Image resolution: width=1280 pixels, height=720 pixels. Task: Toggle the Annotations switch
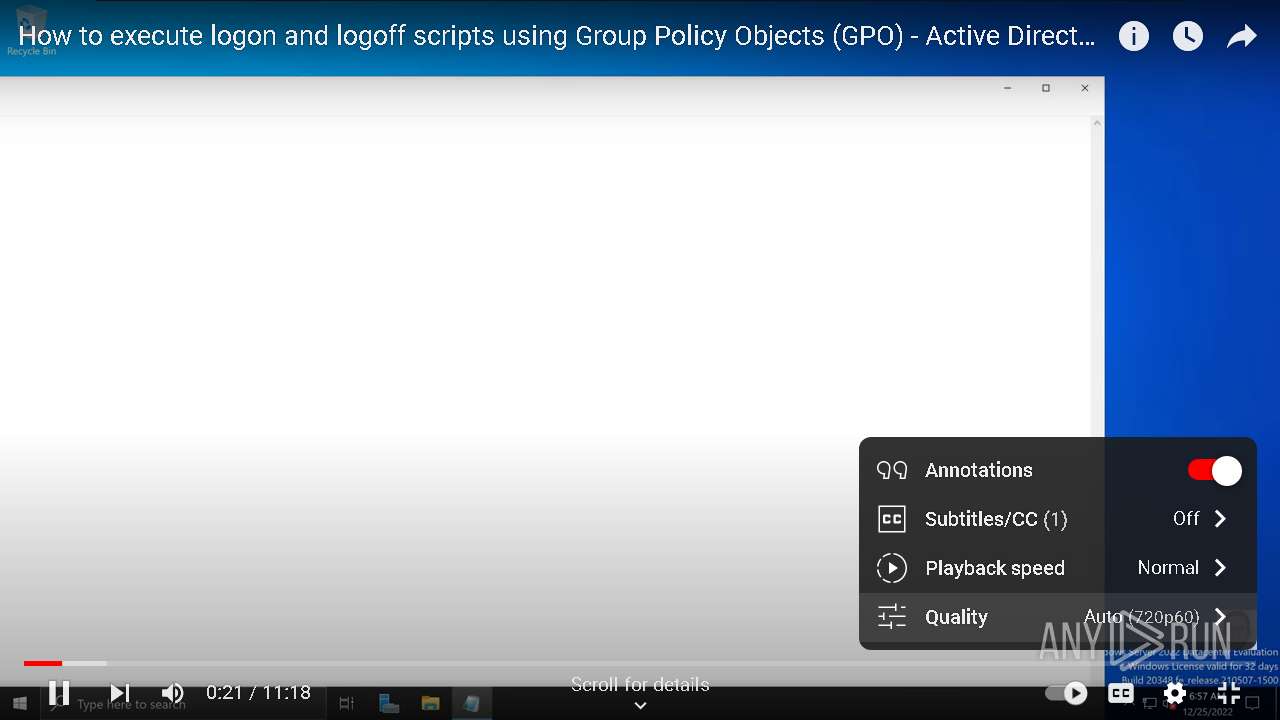point(1214,470)
